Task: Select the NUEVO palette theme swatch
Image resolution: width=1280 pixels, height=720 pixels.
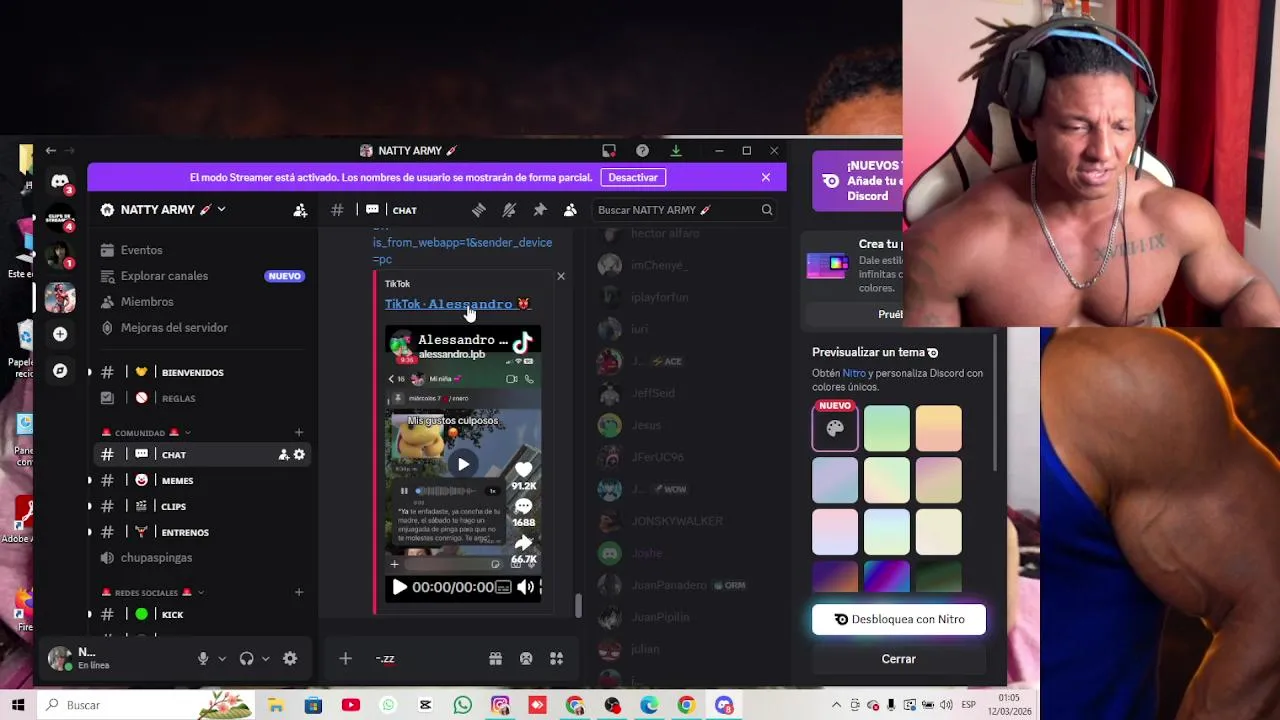Action: click(x=835, y=429)
